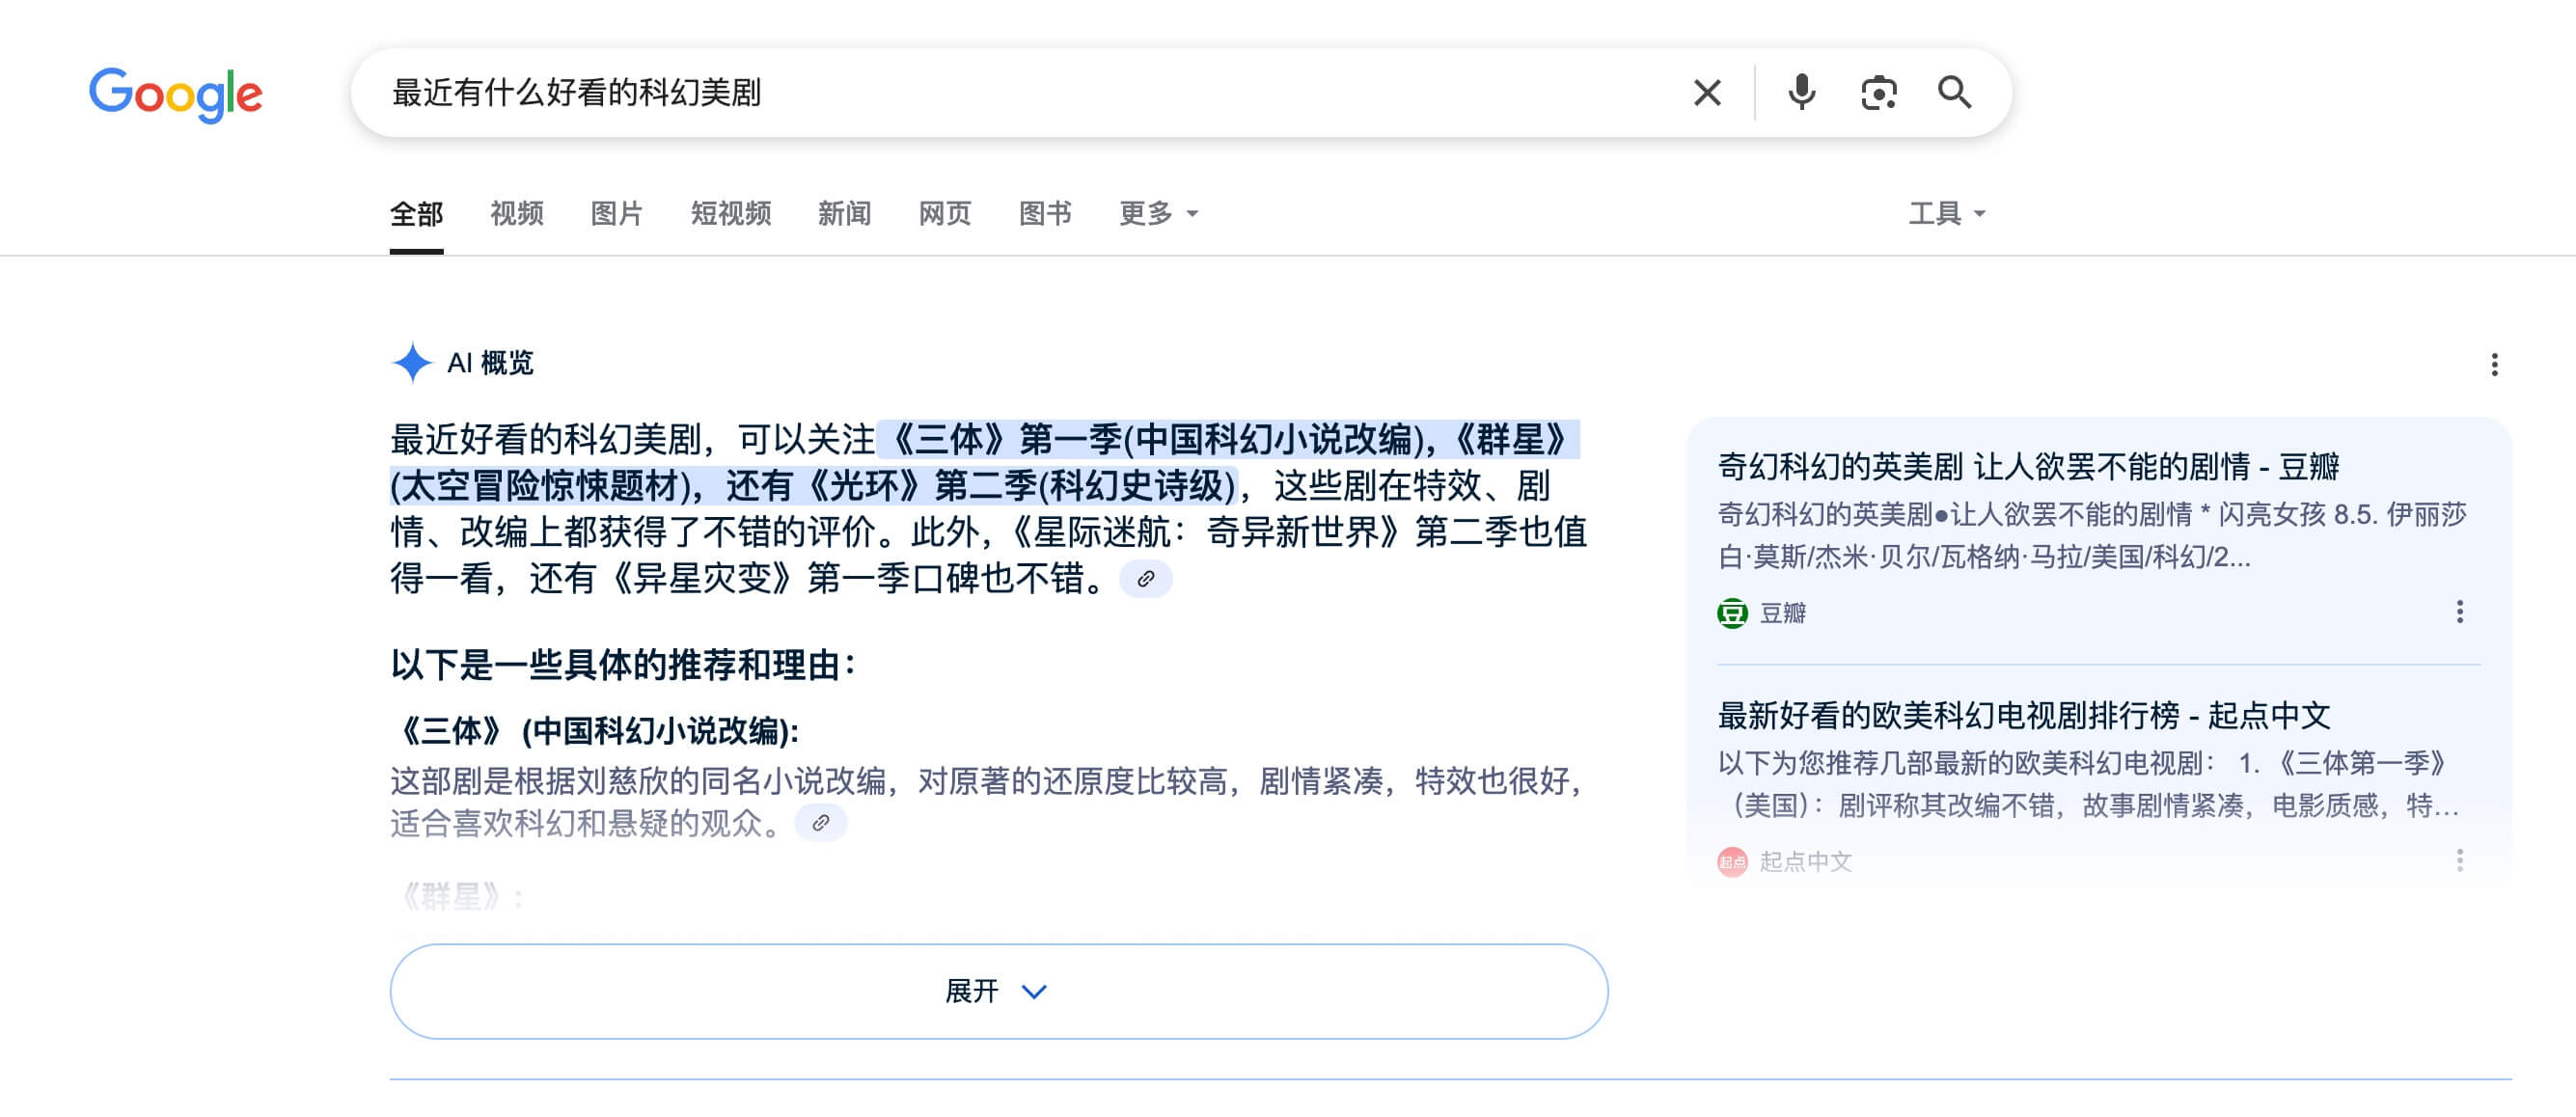This screenshot has width=2576, height=1117.
Task: Click the 起点中文 result snippet text
Action: [x=2088, y=784]
